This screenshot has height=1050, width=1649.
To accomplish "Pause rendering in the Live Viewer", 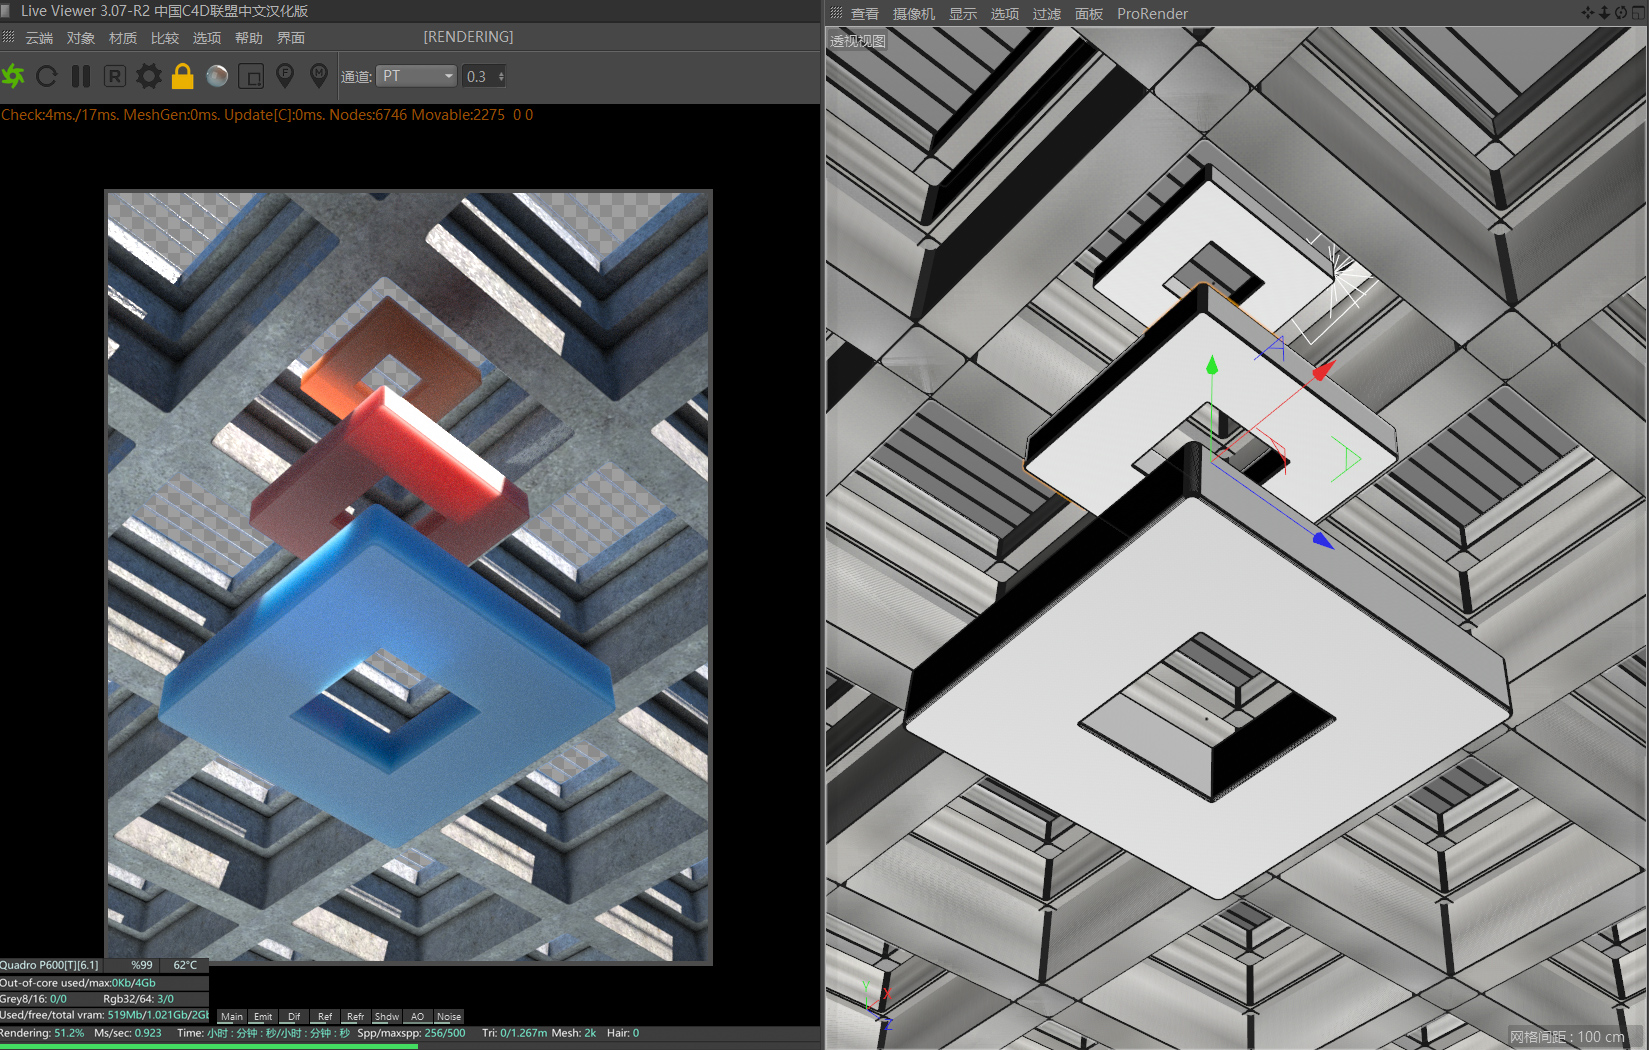I will 81,76.
